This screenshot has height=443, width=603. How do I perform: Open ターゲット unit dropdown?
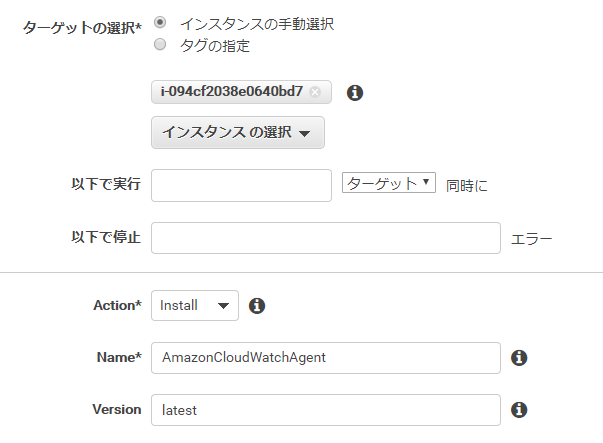[x=389, y=183]
